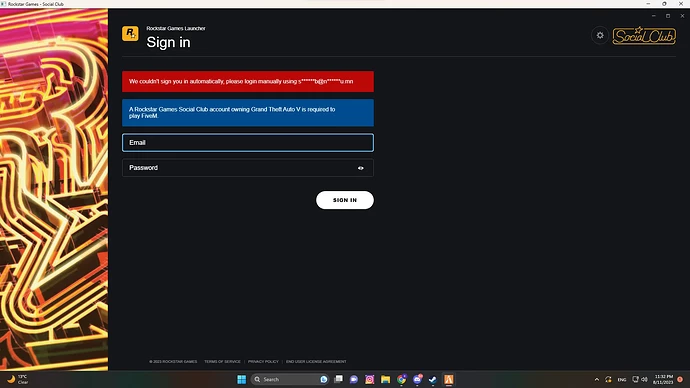This screenshot has width=690, height=388.
Task: Open notification badge in tray corner
Action: [x=680, y=379]
